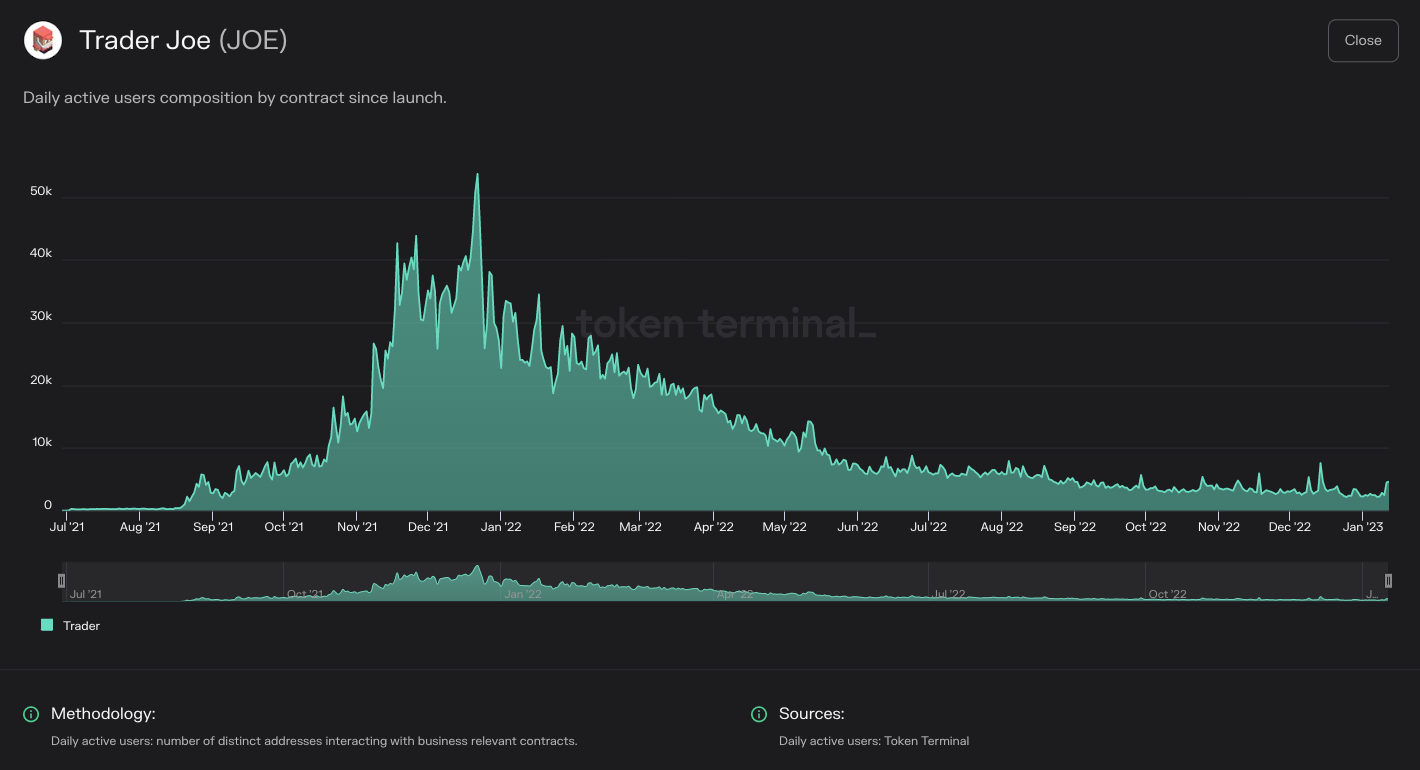Click the token terminal watermark
Viewport: 1420px width, 770px height.
coord(727,323)
